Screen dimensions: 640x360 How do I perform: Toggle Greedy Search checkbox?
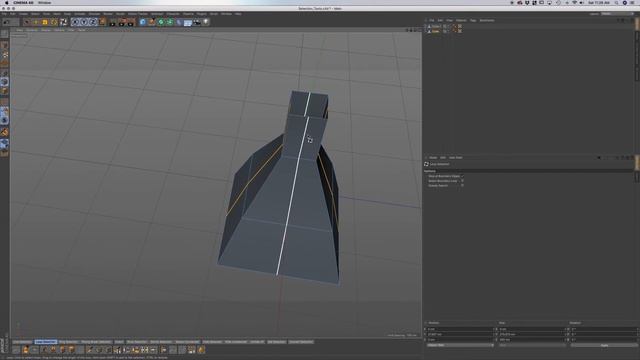(x=462, y=186)
